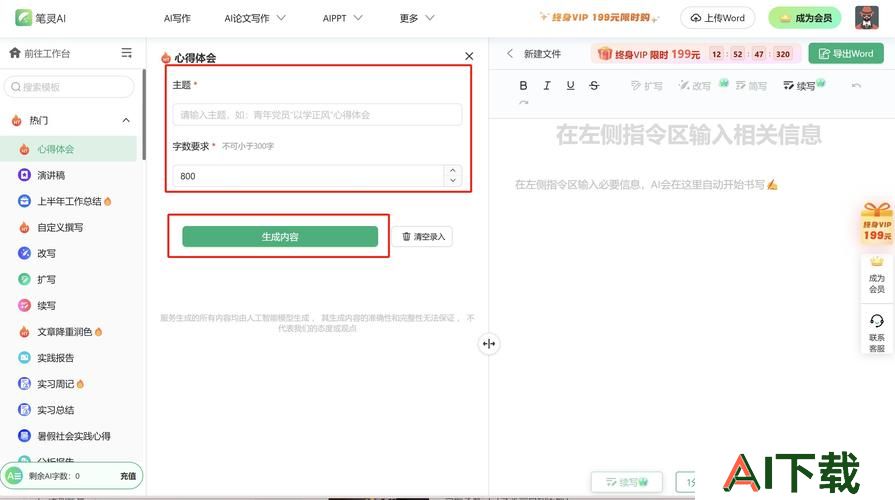Click the 清空录入 button
This screenshot has width=895, height=500.
pos(422,236)
